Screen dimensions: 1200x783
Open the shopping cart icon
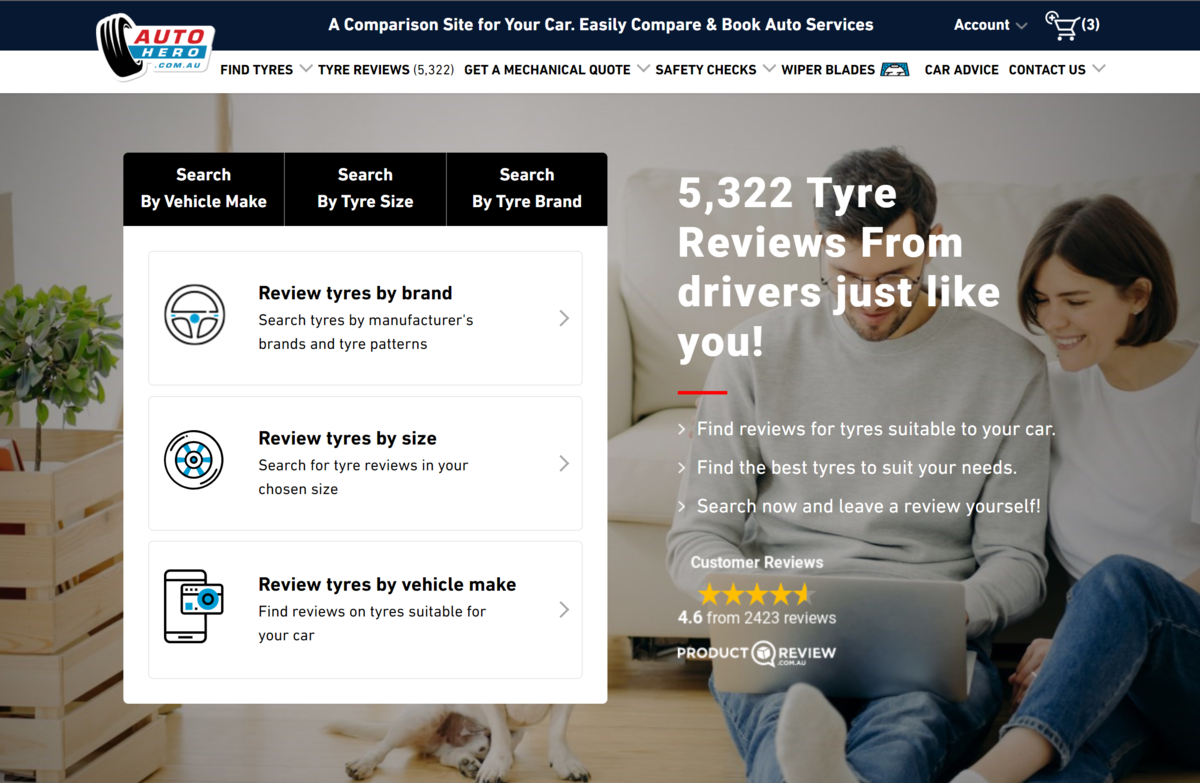1062,25
